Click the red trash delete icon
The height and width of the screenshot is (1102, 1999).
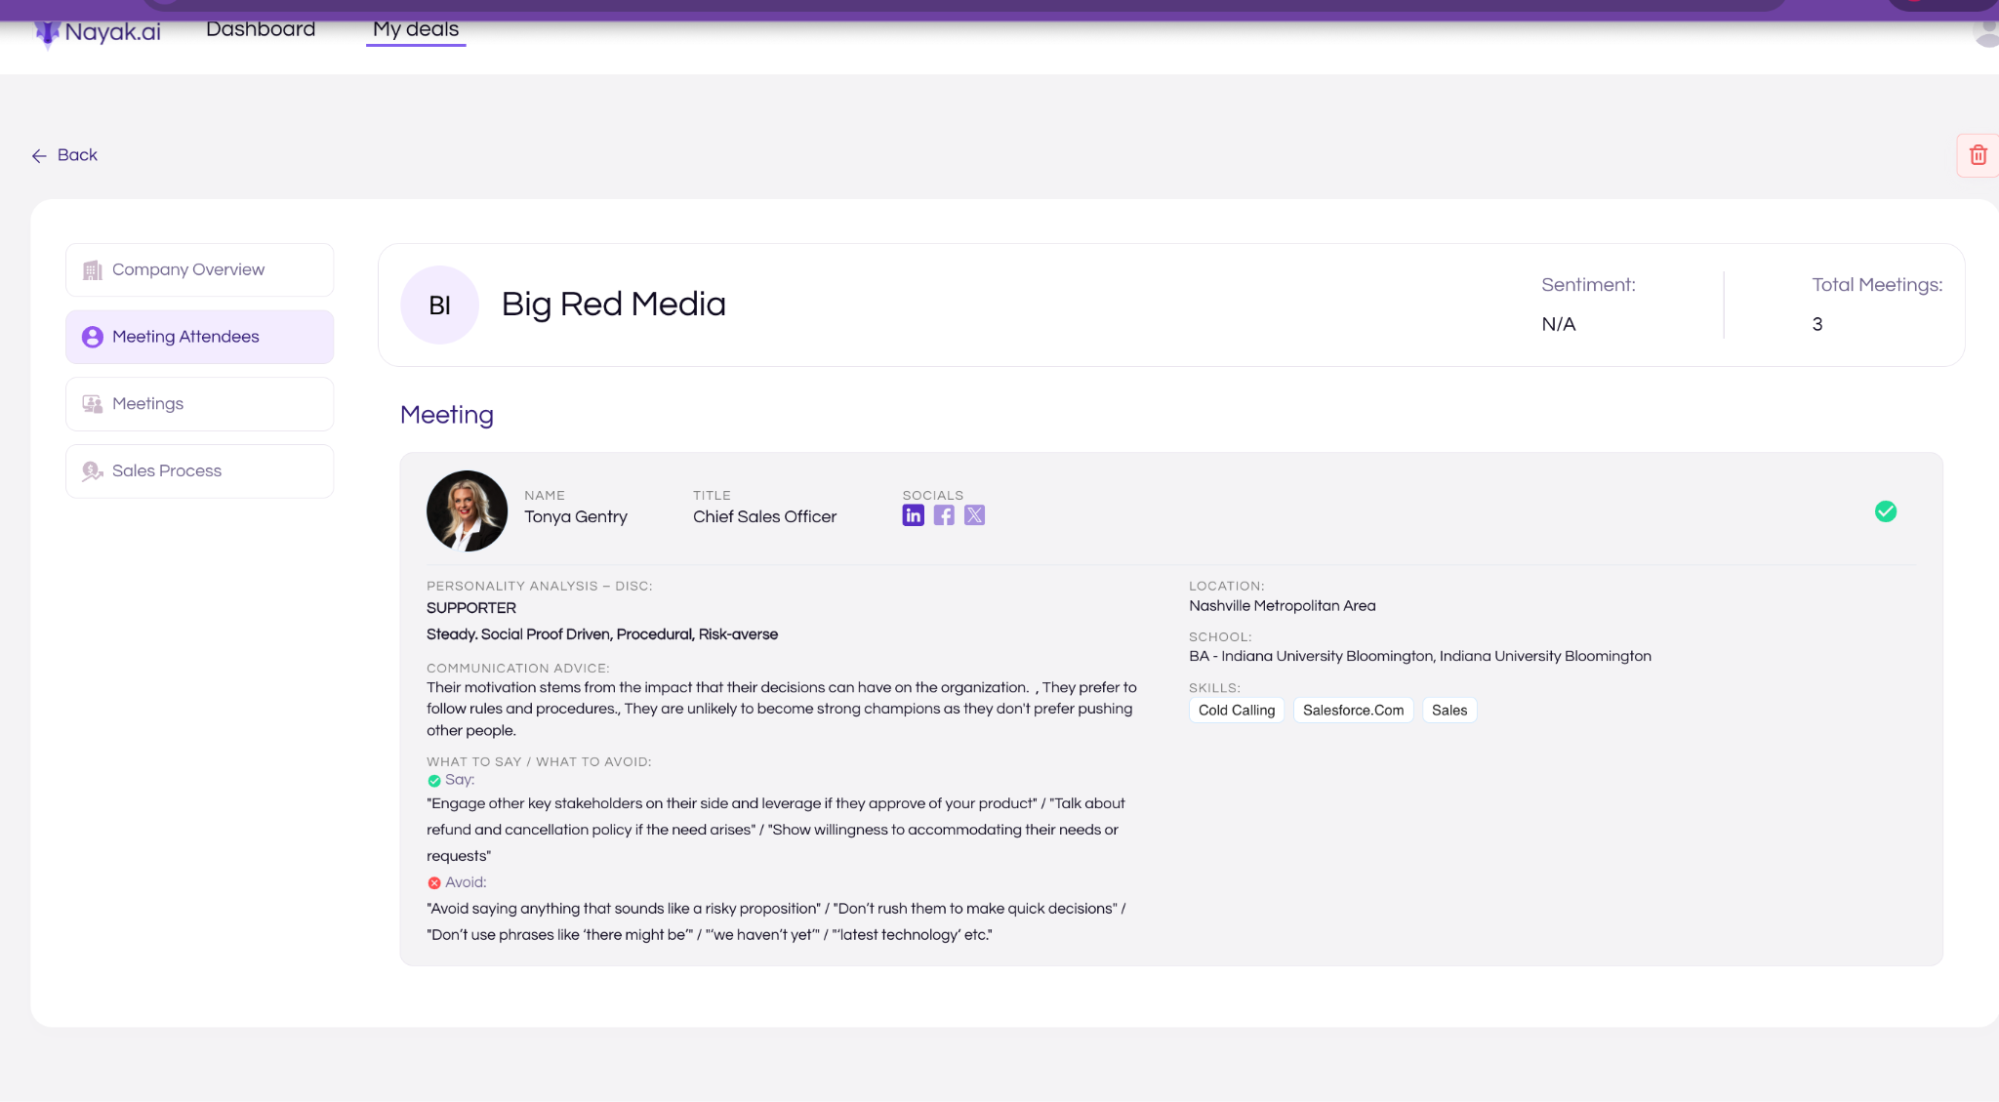click(x=1977, y=155)
